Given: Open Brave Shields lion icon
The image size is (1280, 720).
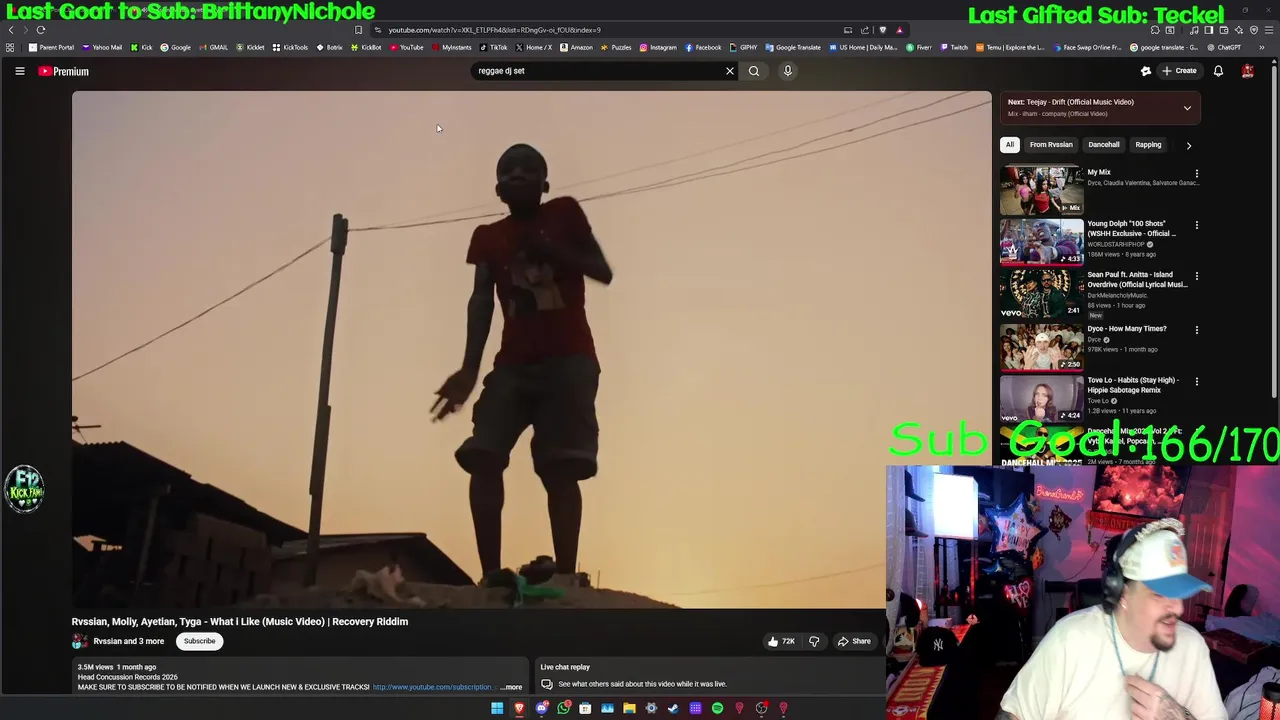Looking at the screenshot, I should (x=882, y=30).
